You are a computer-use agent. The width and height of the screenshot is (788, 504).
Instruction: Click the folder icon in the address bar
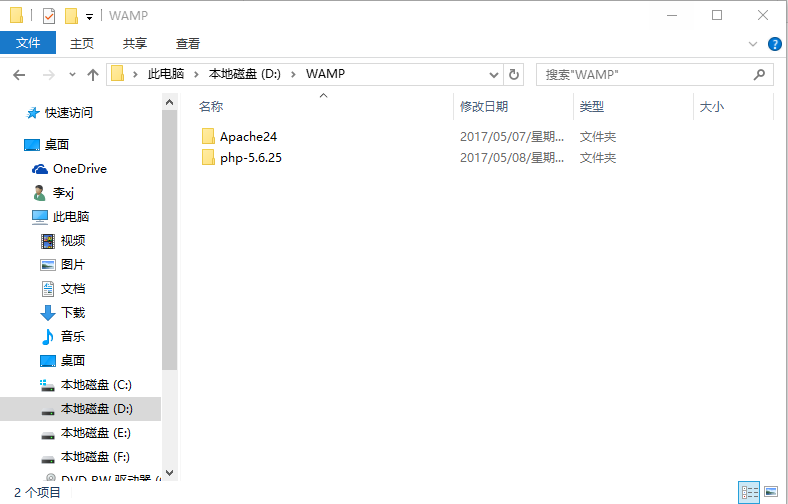(117, 74)
